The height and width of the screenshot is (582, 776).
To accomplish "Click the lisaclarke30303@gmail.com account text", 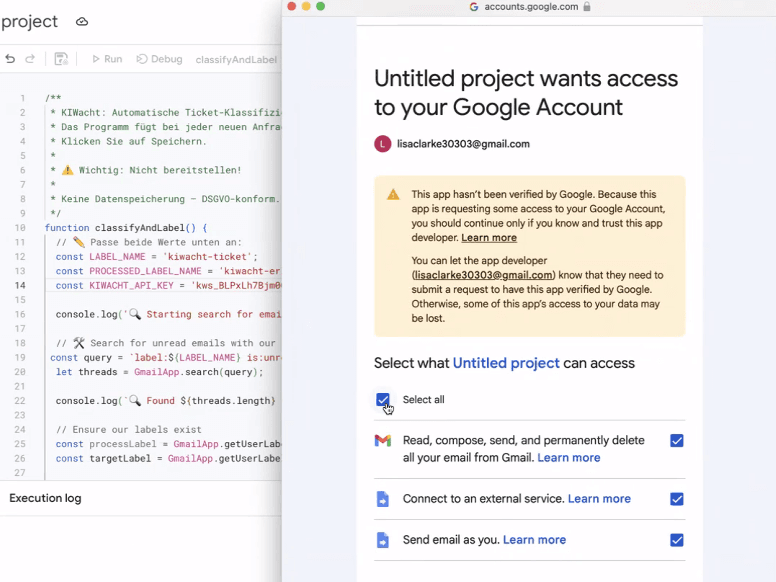I will (x=463, y=144).
